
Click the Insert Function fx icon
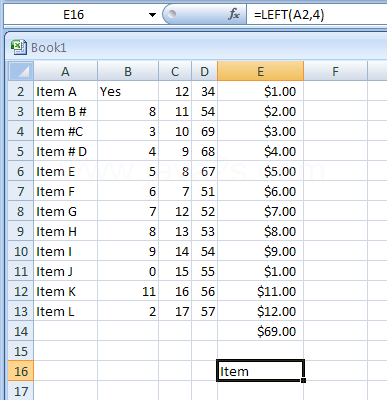pos(234,14)
